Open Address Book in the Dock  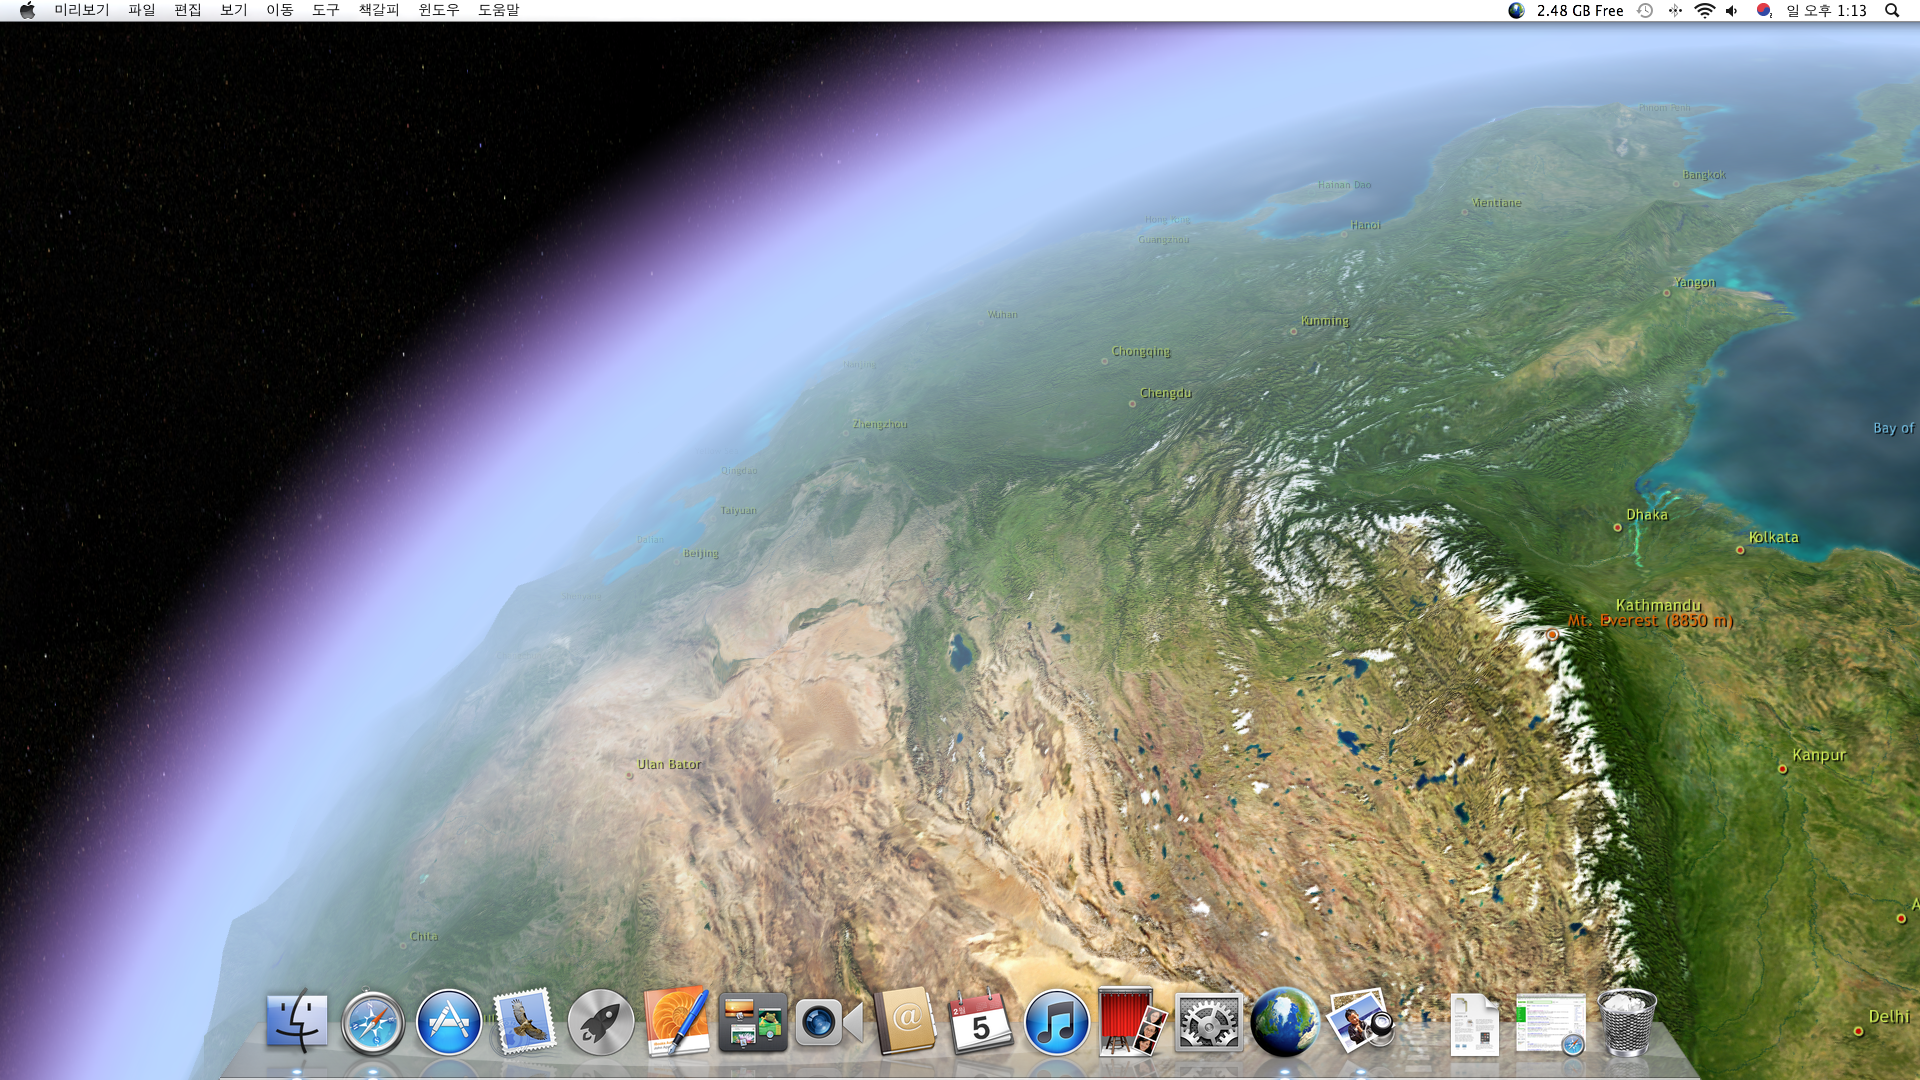[905, 1021]
